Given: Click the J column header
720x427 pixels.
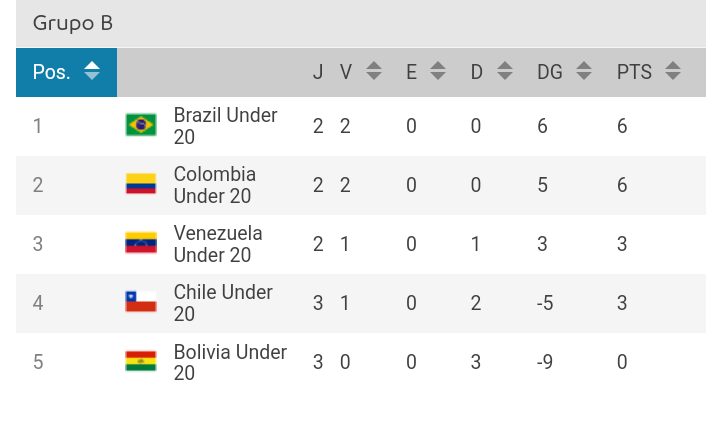Looking at the screenshot, I should pyautogui.click(x=318, y=72).
